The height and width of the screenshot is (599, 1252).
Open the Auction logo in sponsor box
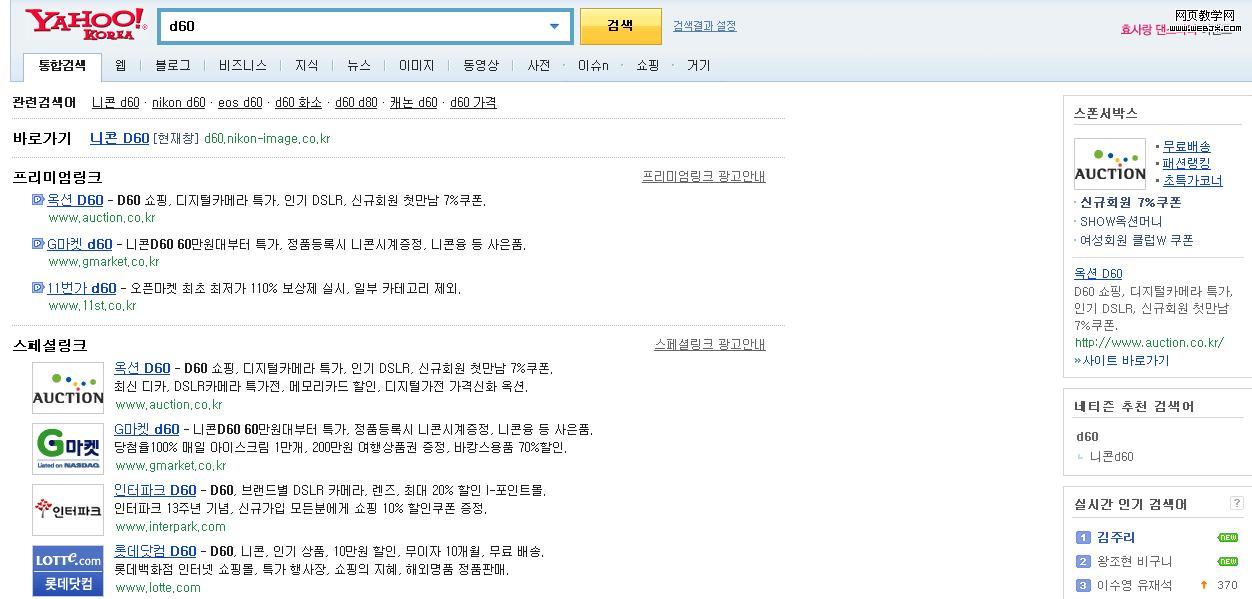(x=1109, y=164)
